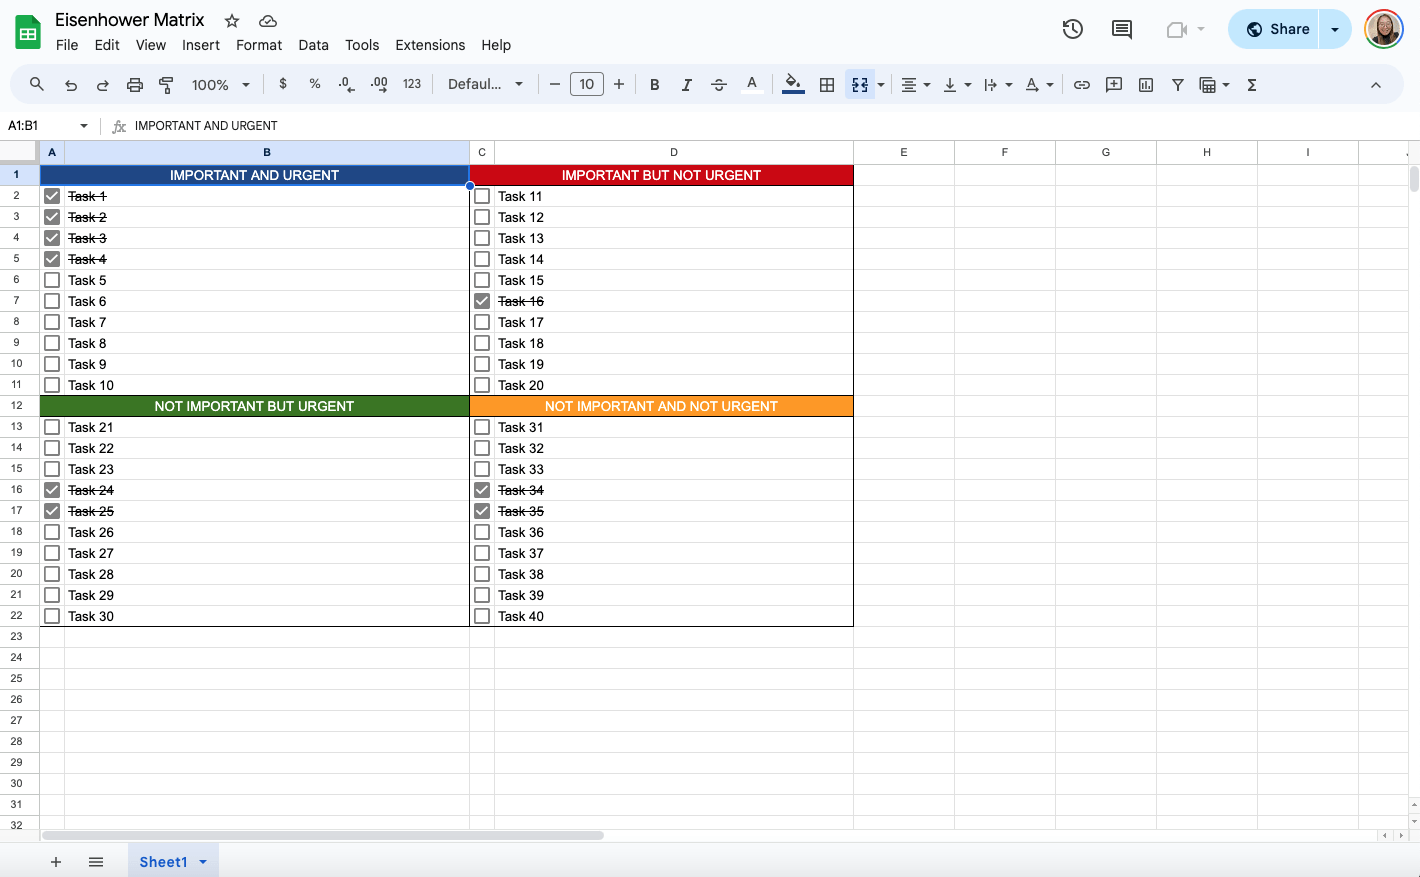Open the Edit menu
Screen dimensions: 1420x877
tap(107, 45)
